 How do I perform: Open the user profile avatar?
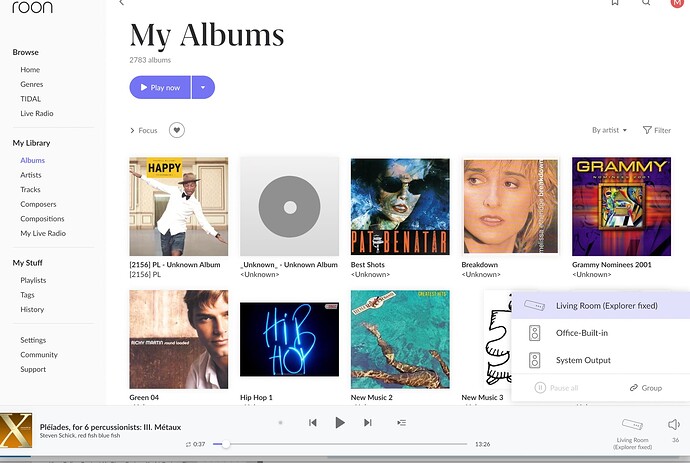coord(677,3)
